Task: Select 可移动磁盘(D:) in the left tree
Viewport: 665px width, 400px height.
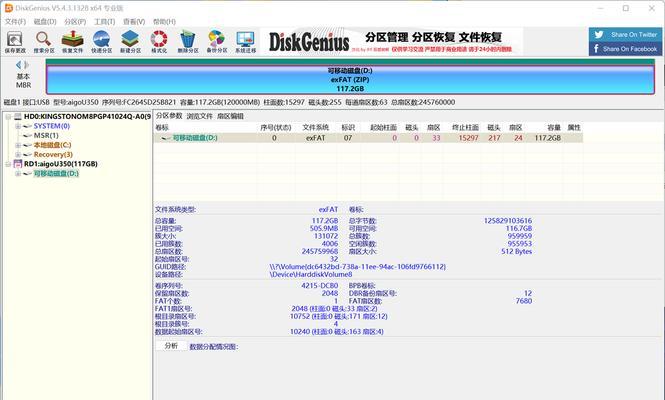Action: click(x=56, y=173)
